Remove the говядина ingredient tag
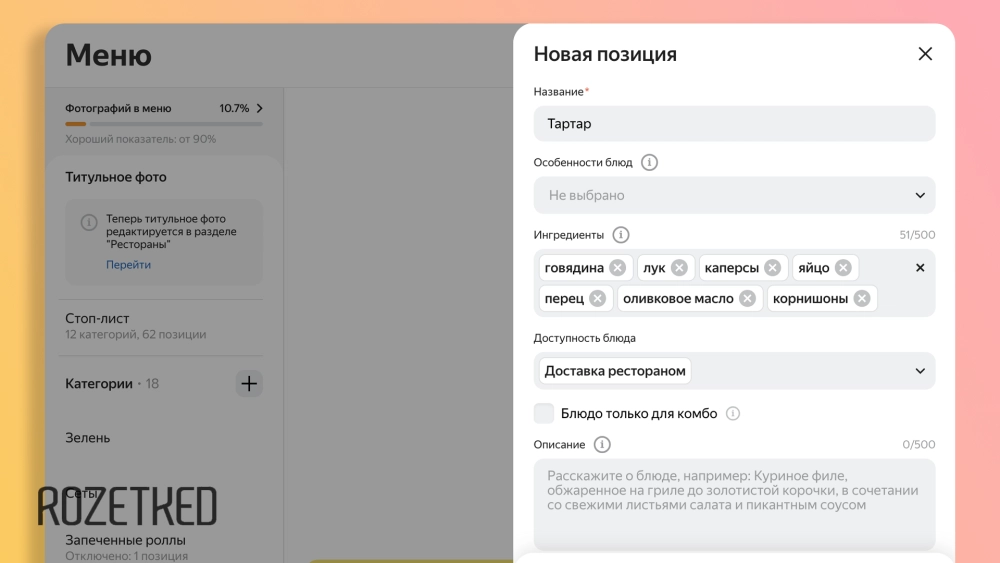 (617, 268)
